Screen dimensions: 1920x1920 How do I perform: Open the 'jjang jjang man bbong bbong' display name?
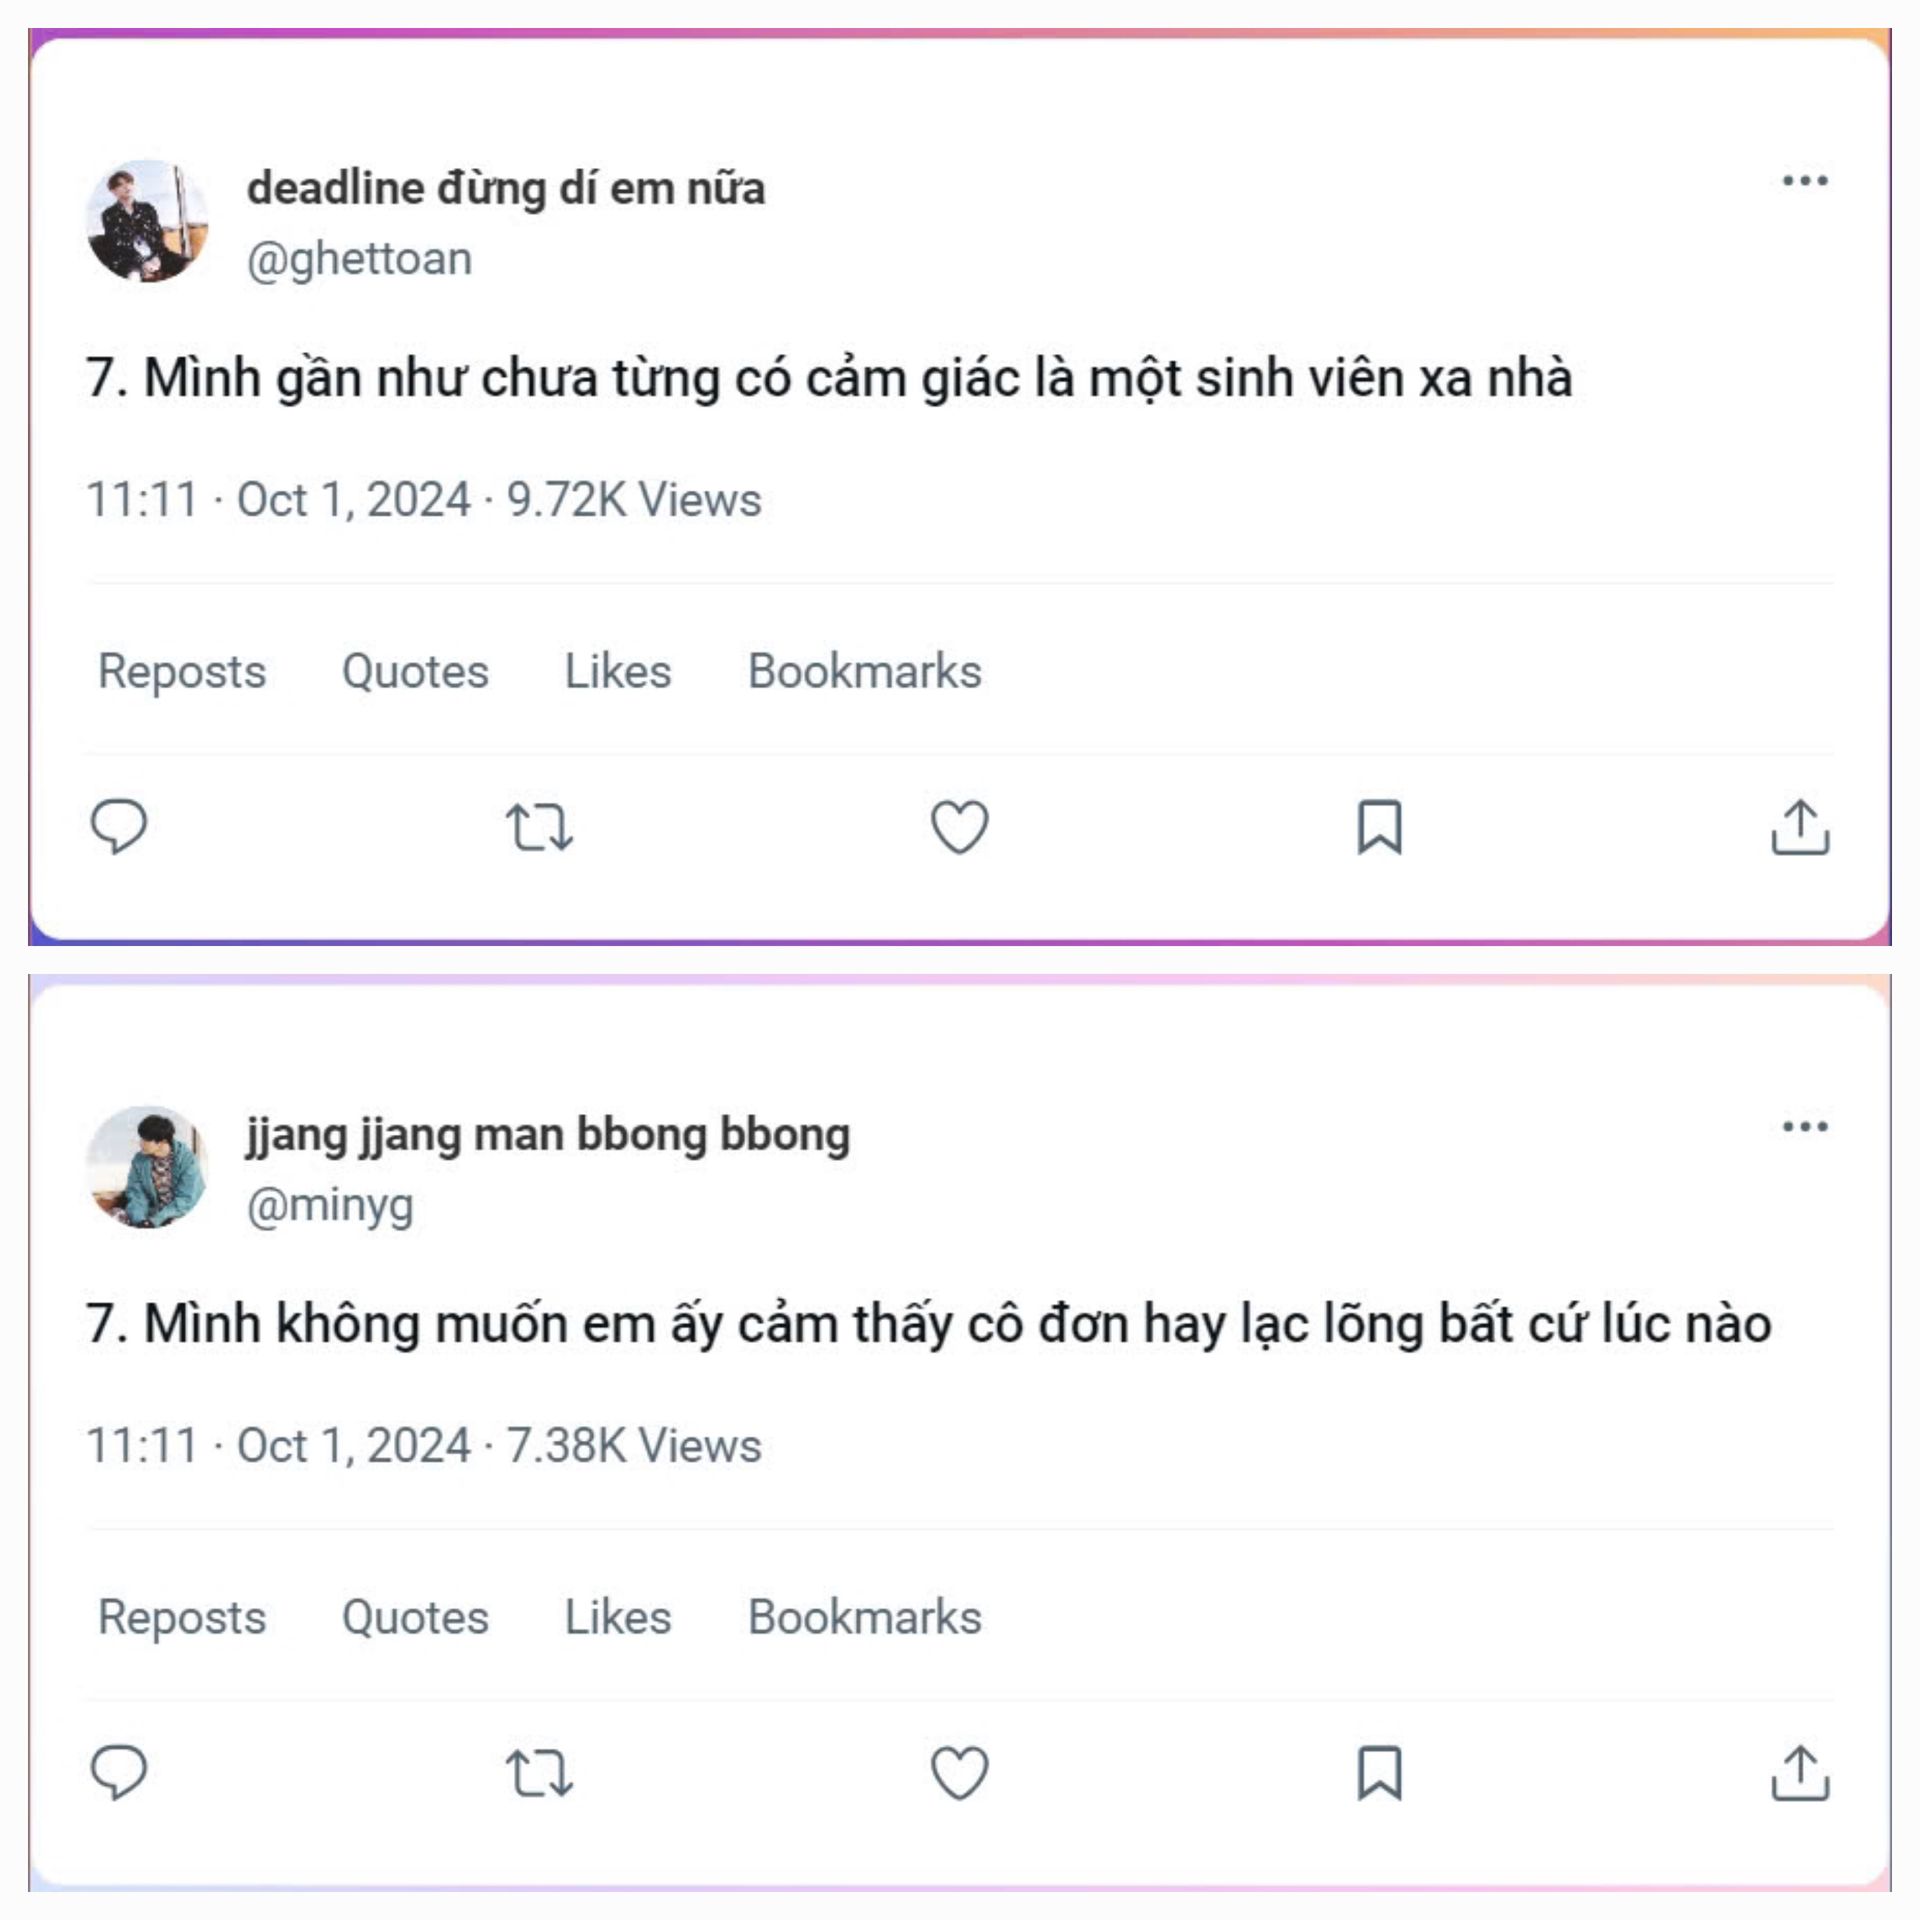pos(548,1135)
